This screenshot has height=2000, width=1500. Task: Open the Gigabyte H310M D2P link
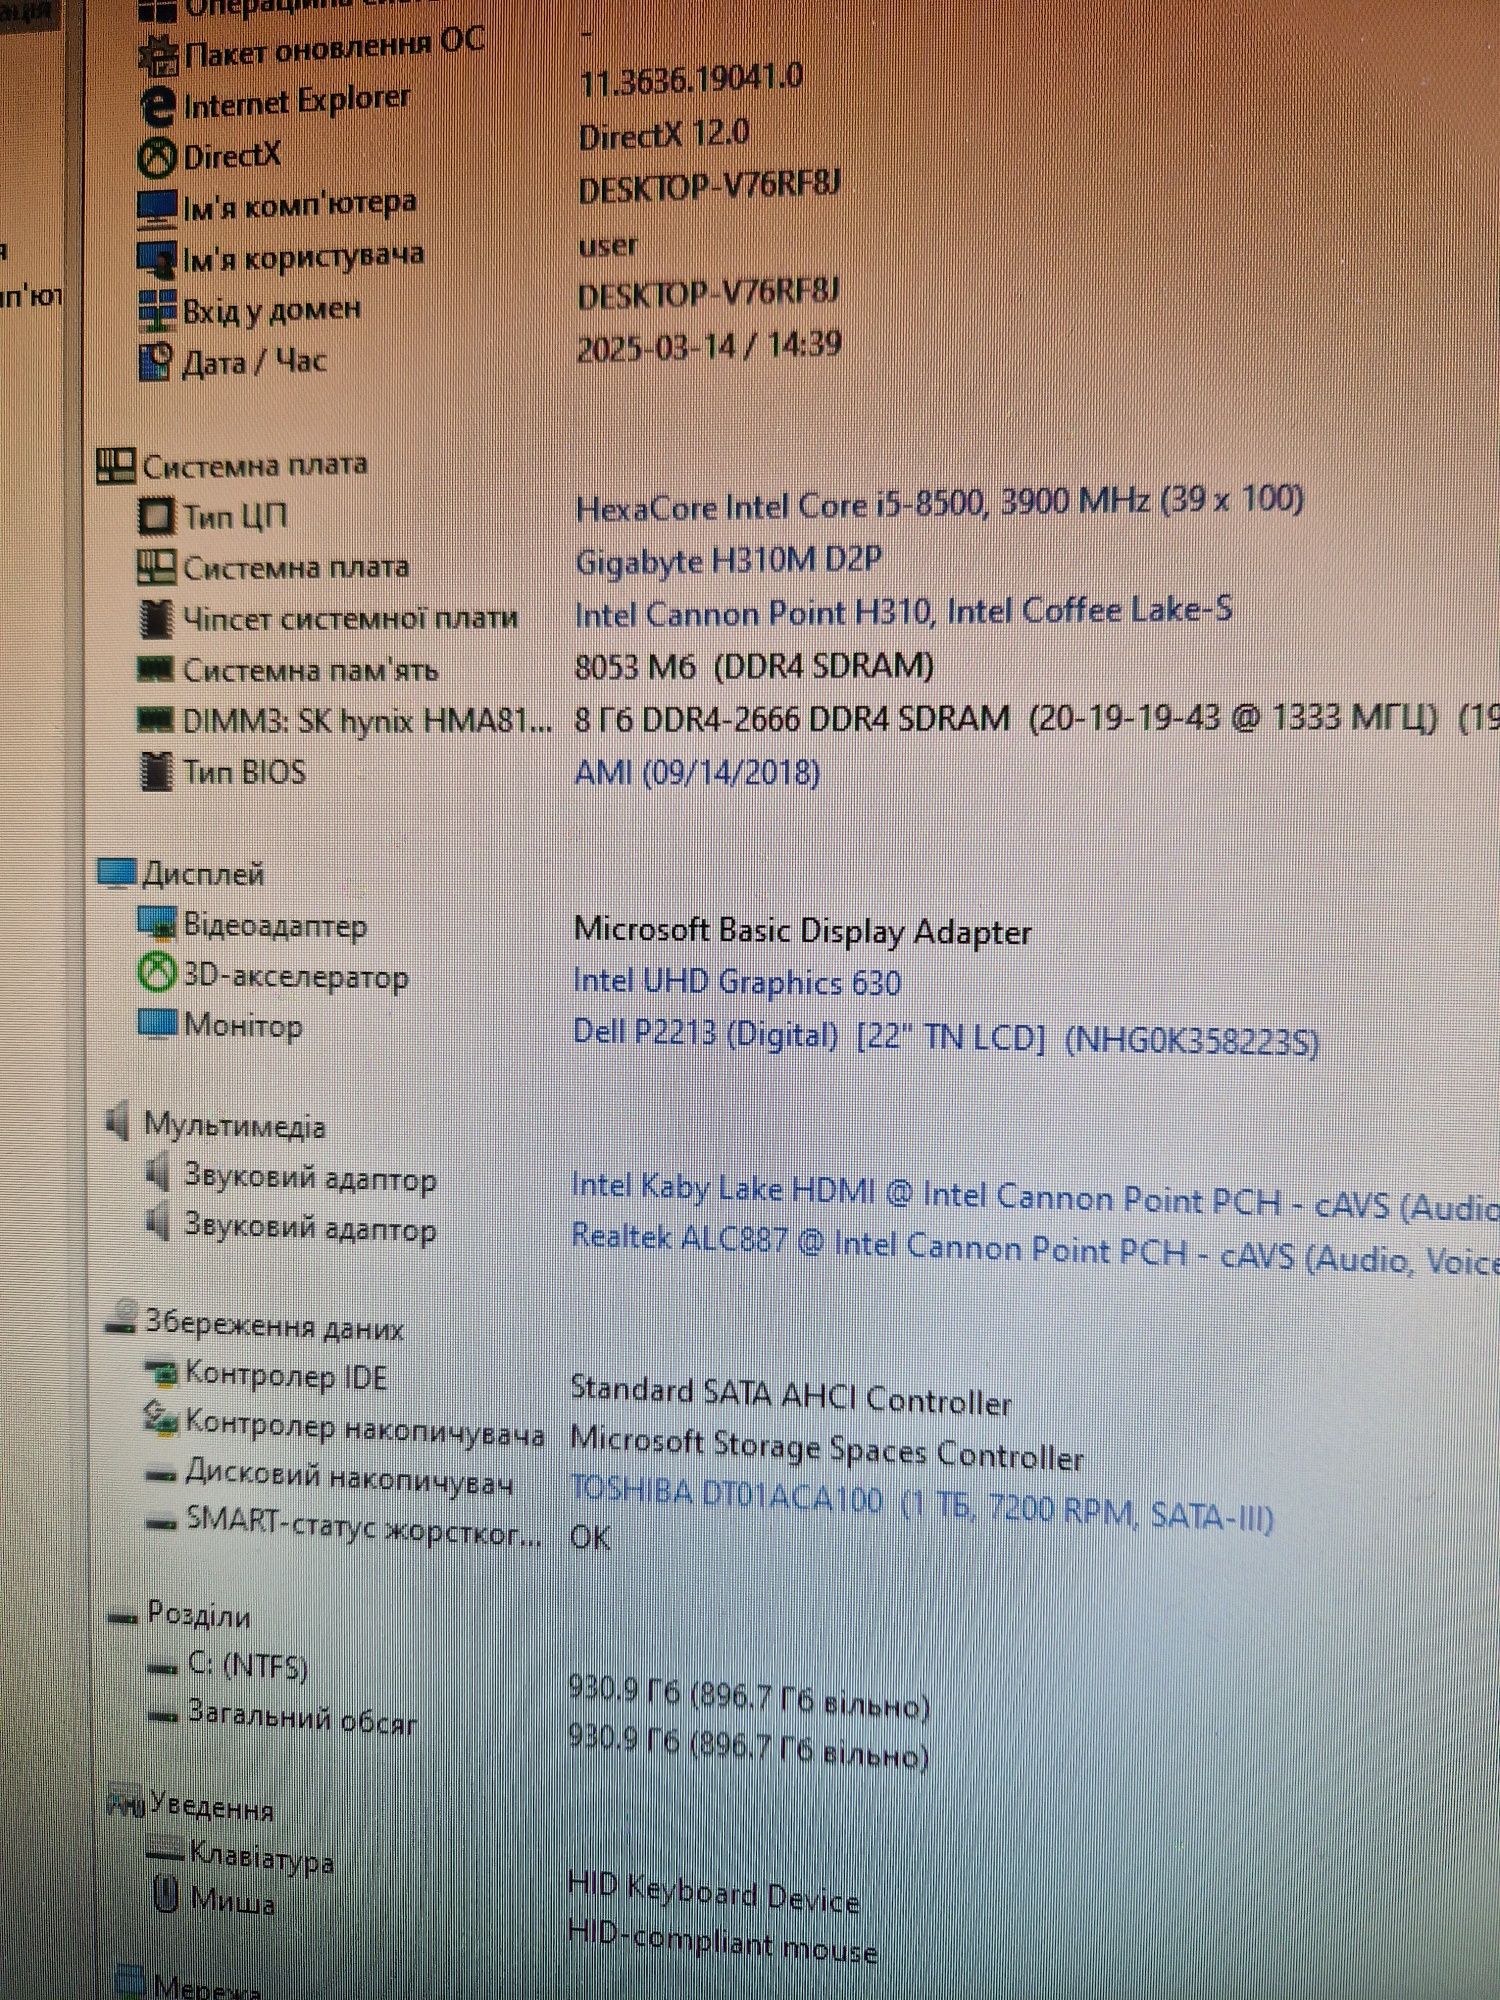pos(728,560)
